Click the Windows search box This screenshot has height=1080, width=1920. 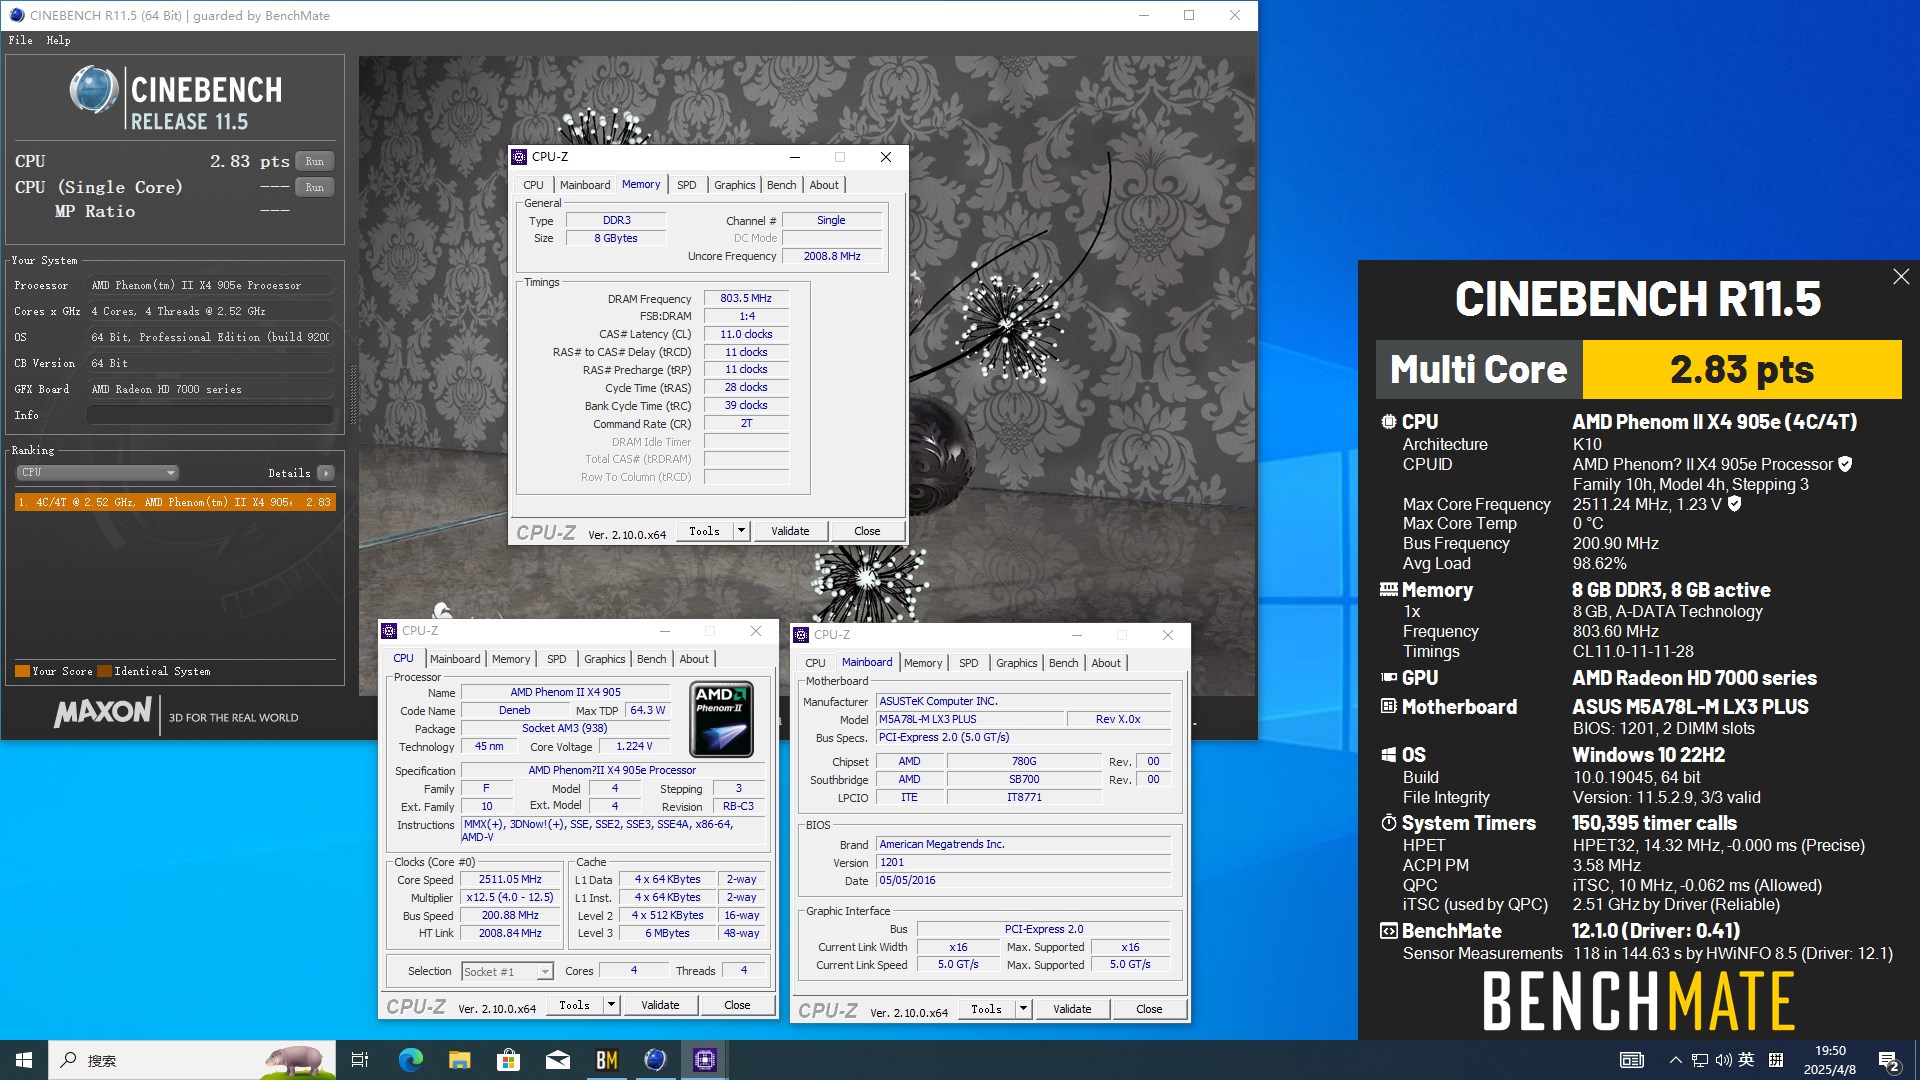(190, 1060)
